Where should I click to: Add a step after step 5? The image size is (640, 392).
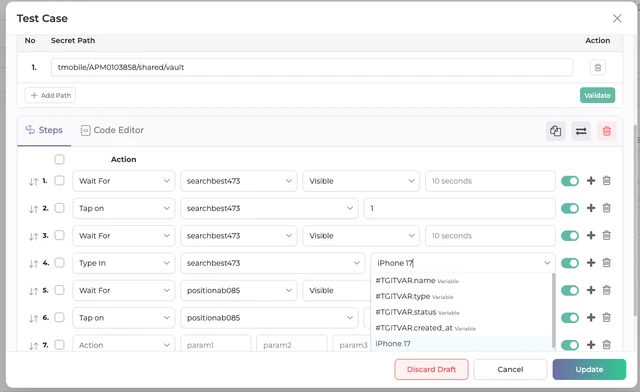click(591, 290)
